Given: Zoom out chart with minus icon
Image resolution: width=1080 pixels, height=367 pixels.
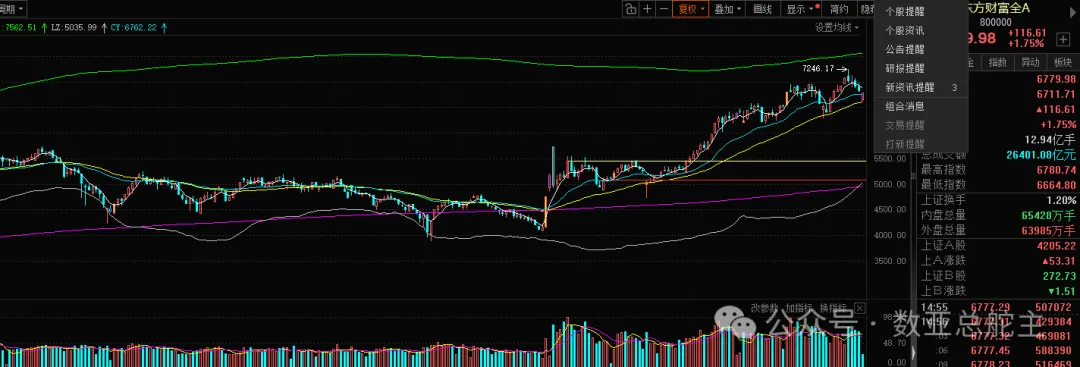Looking at the screenshot, I should click(x=663, y=9).
